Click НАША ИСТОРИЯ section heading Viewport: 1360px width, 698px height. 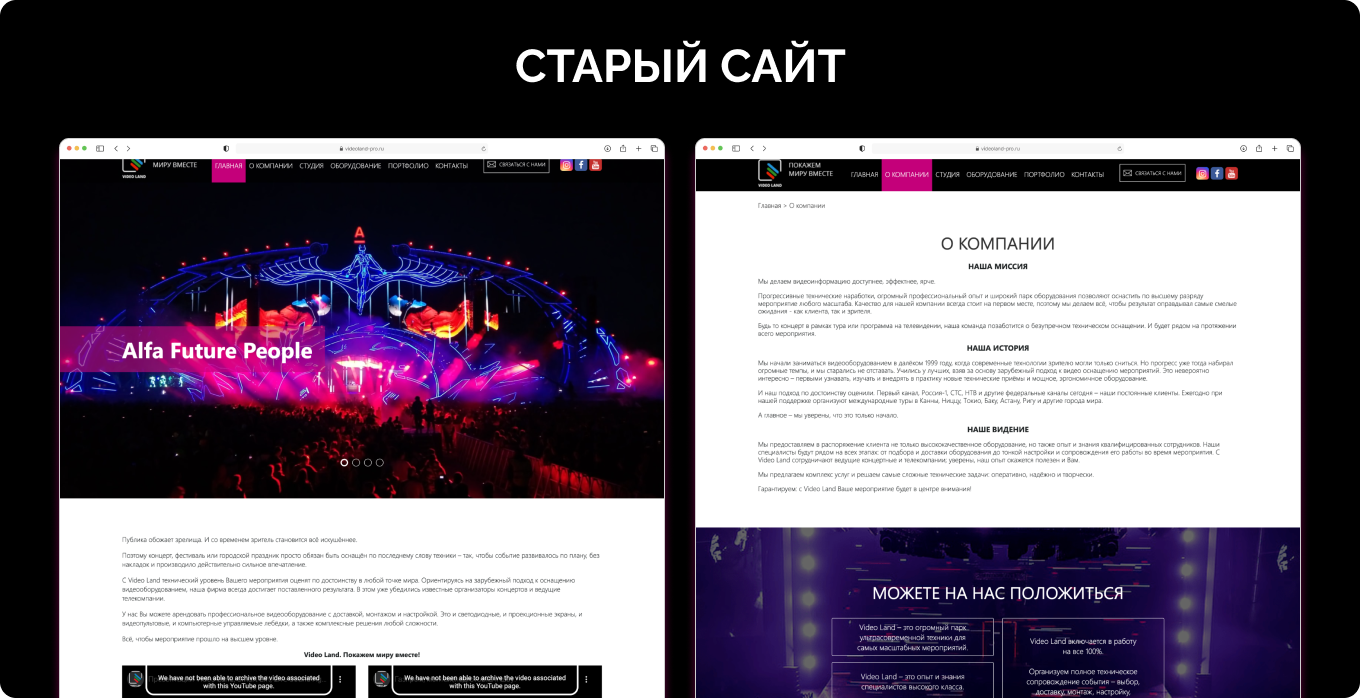997,348
